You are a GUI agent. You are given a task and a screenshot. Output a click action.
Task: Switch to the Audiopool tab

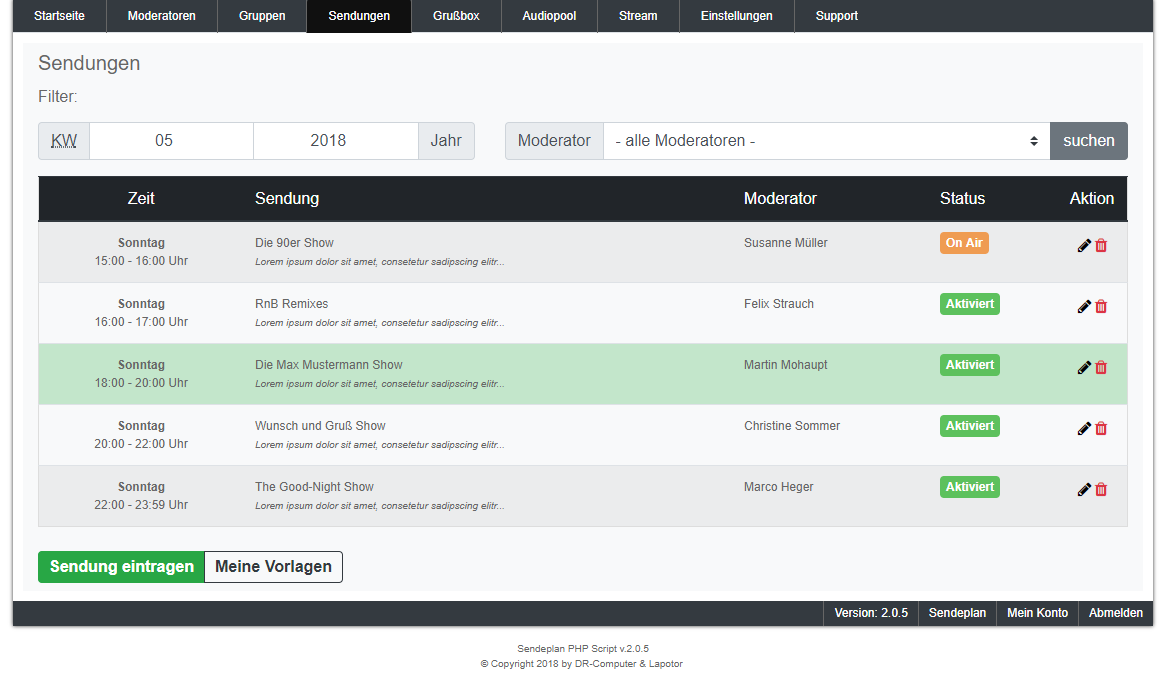tap(549, 16)
